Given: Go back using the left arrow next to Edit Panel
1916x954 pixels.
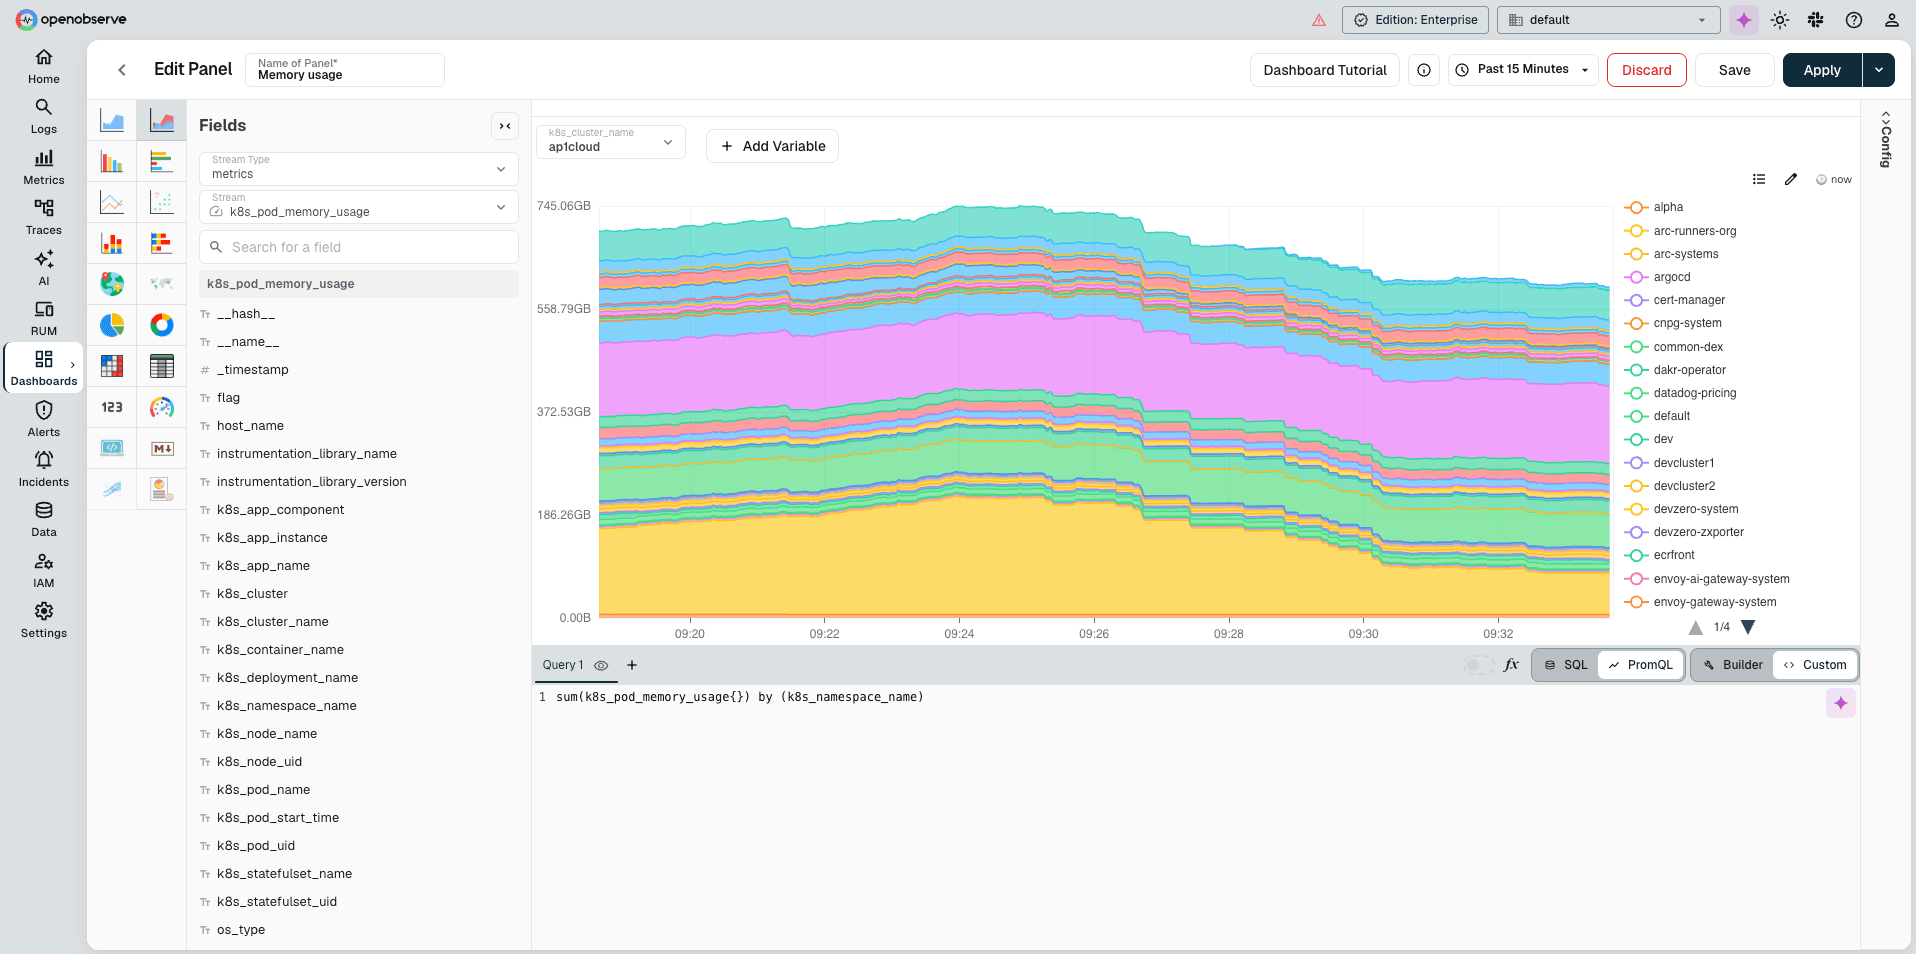Looking at the screenshot, I should (122, 70).
